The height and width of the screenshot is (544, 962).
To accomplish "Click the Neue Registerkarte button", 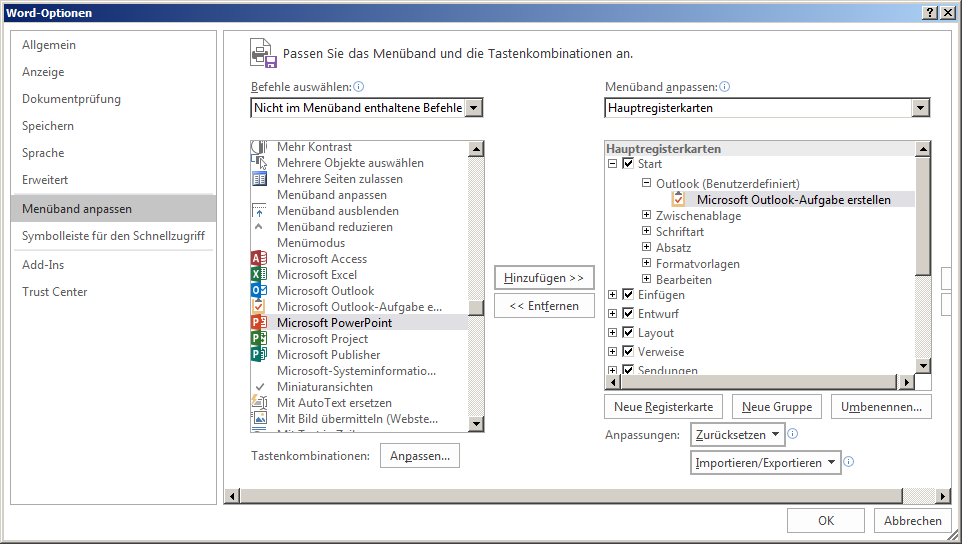I will 663,407.
